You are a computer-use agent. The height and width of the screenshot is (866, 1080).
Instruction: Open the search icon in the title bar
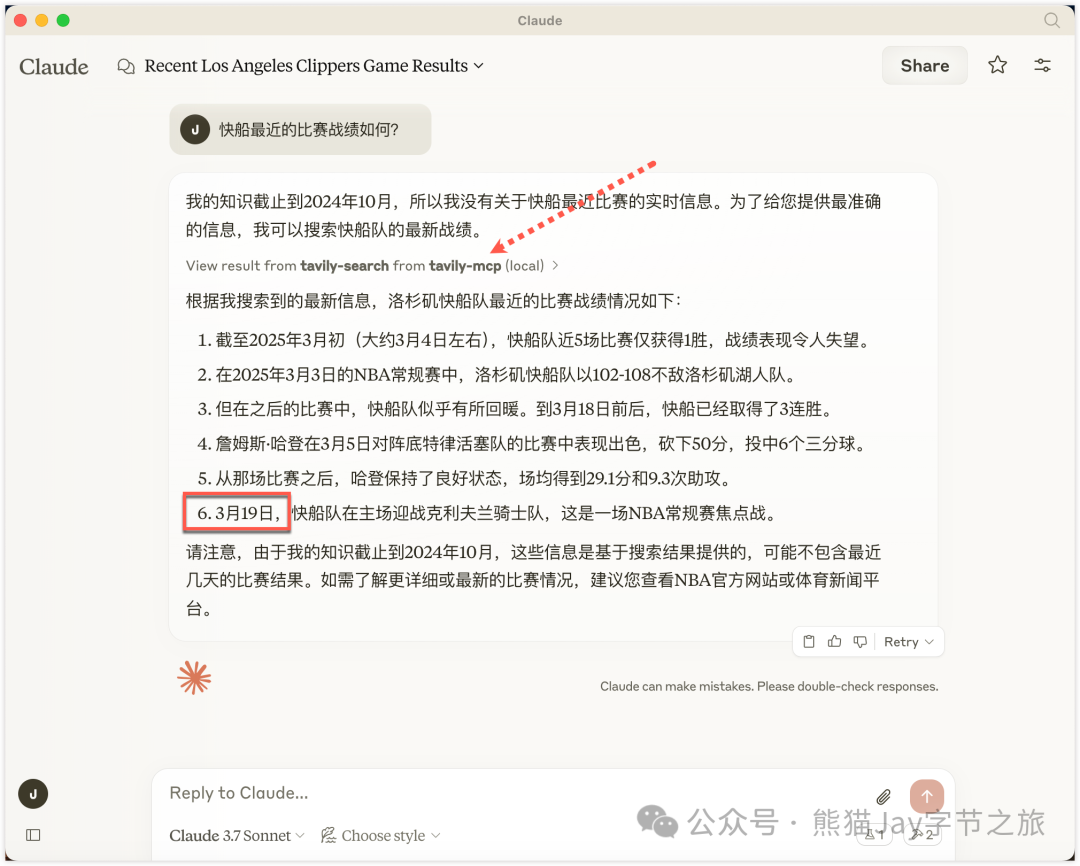tap(1051, 20)
